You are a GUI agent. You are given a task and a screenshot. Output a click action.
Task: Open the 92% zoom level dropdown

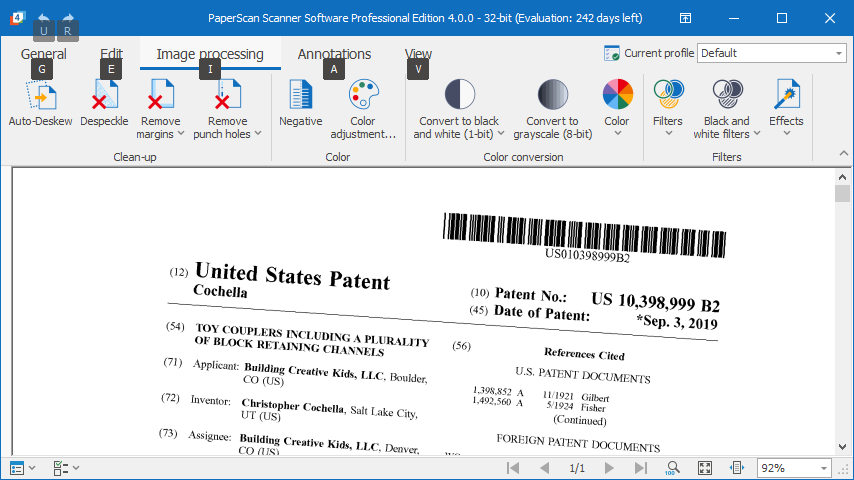coord(824,468)
